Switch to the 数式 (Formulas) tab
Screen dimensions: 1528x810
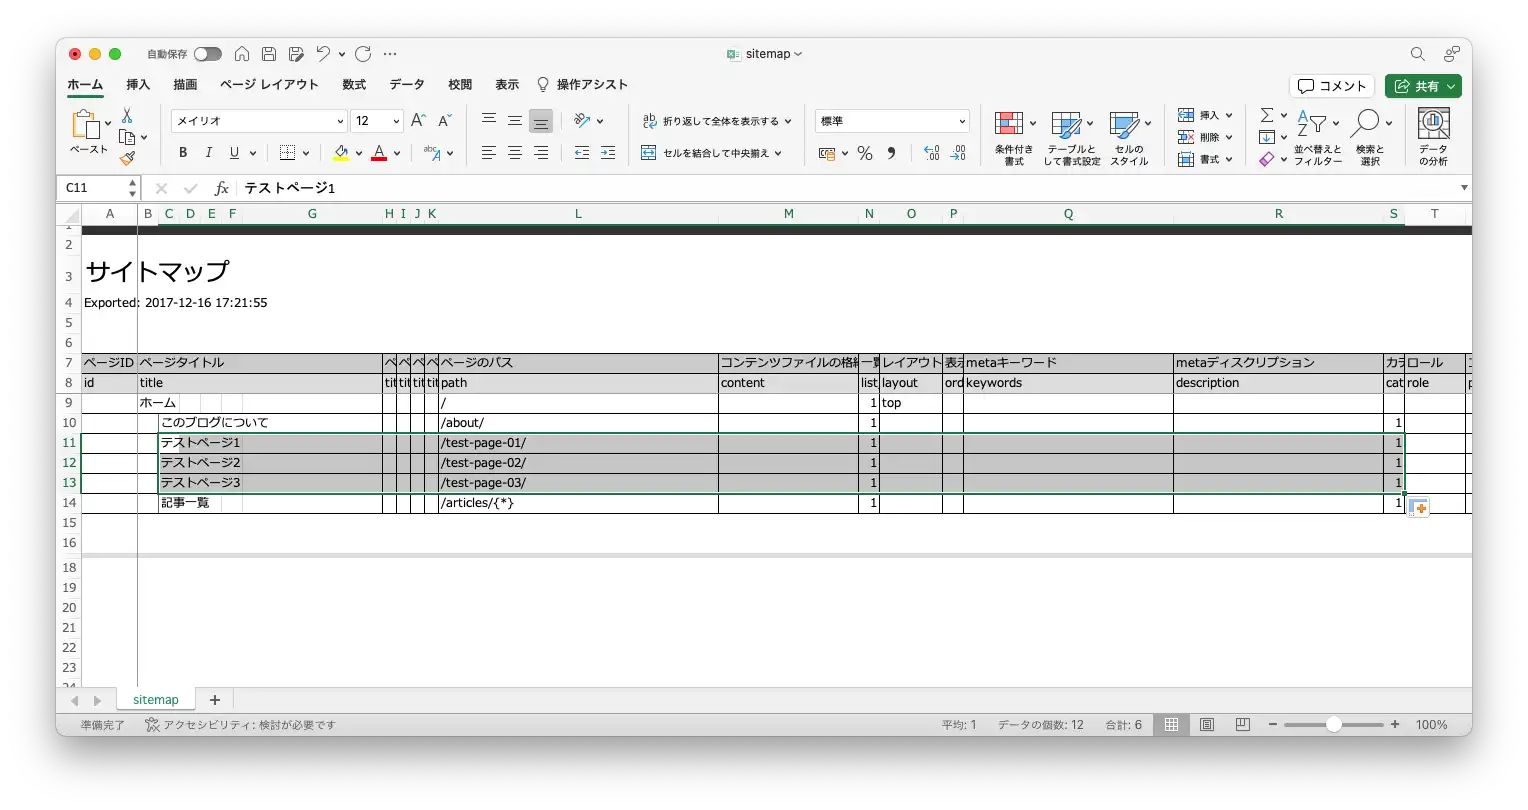point(354,85)
